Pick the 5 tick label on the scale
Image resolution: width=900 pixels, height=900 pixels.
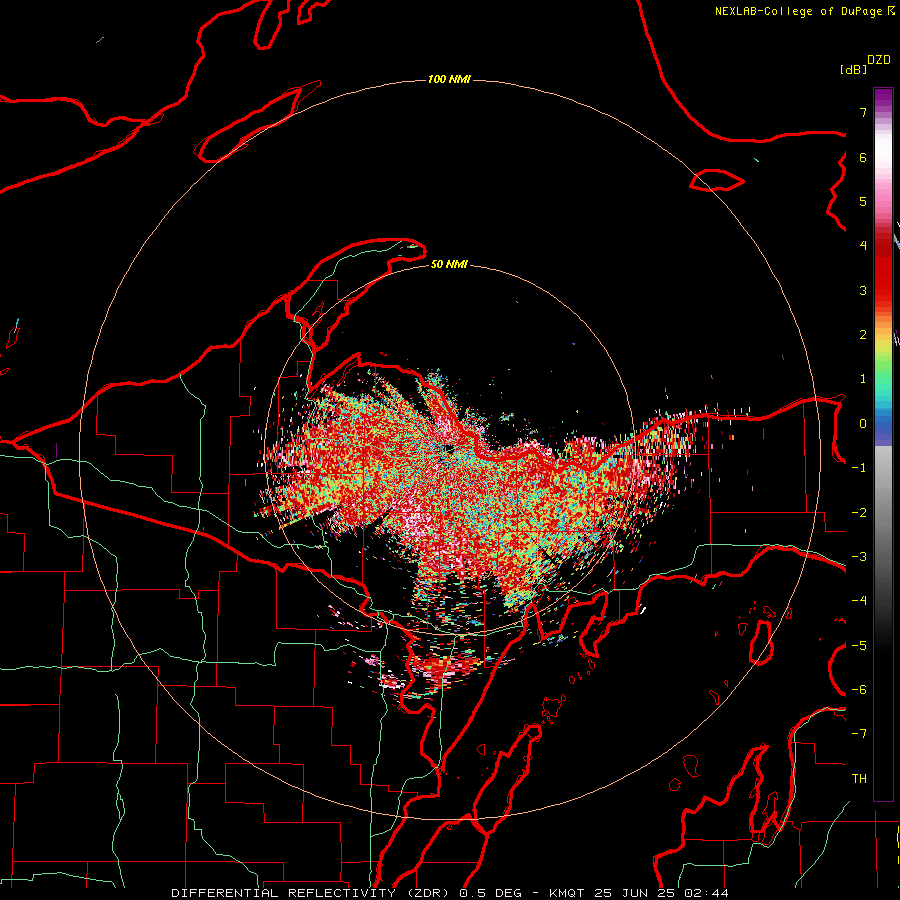click(x=863, y=201)
